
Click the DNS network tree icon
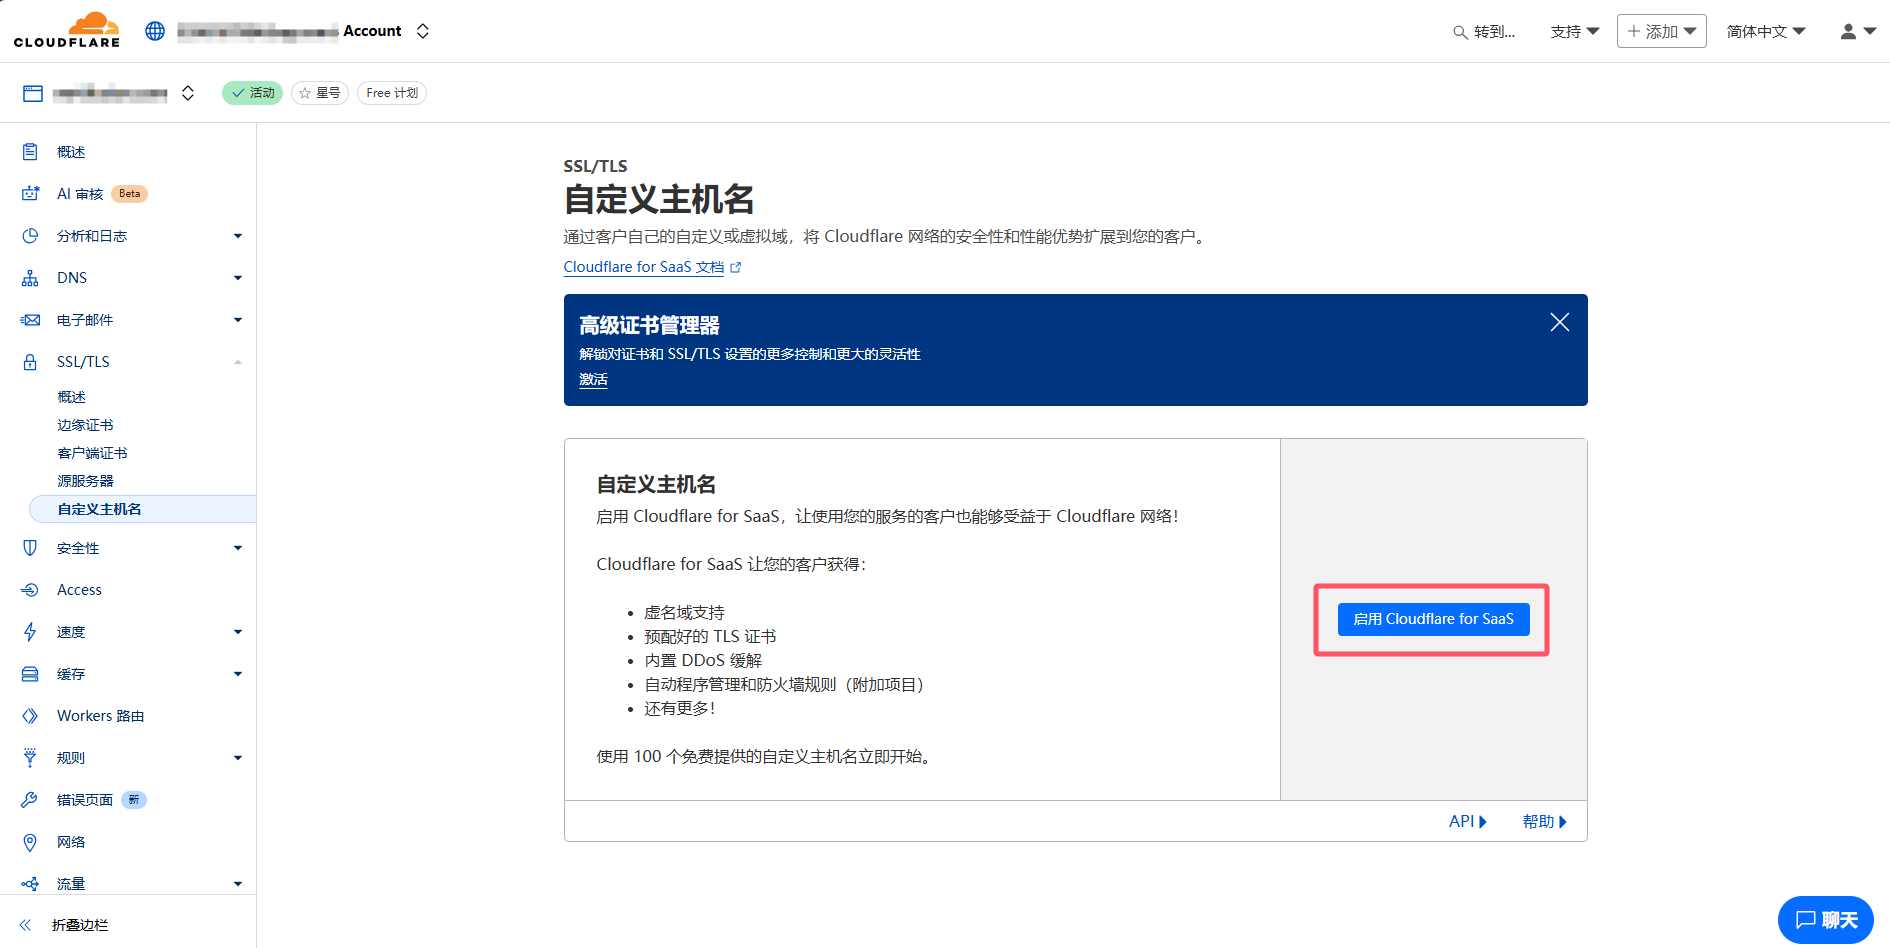click(x=30, y=278)
